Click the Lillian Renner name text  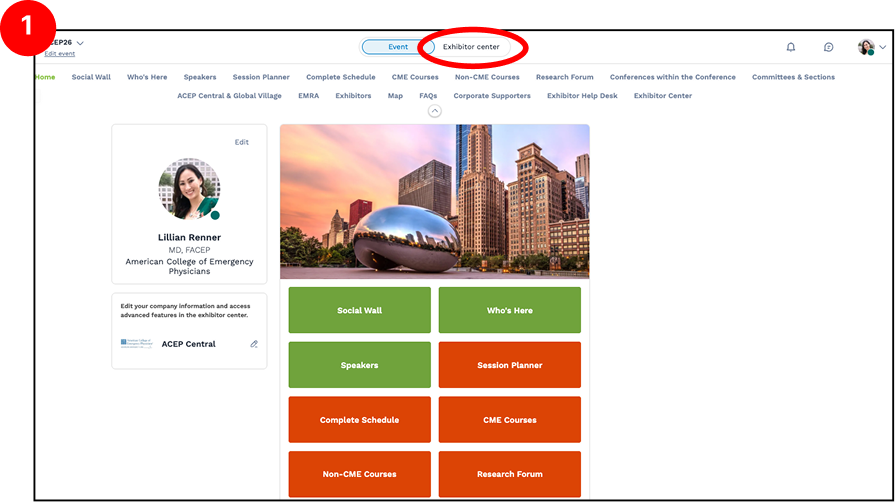pos(190,238)
